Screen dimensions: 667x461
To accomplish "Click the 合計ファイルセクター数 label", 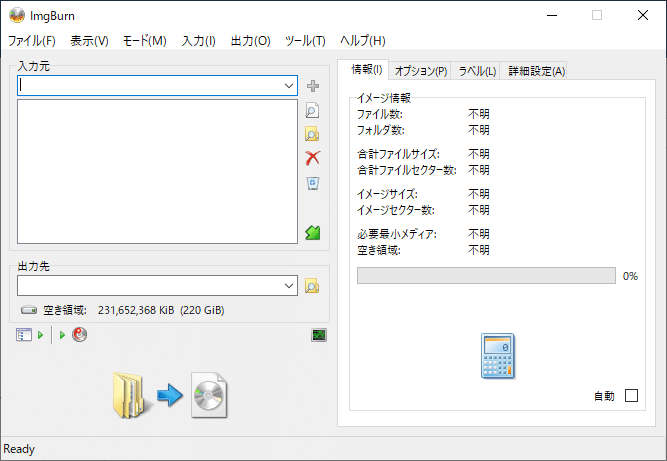I will click(407, 170).
